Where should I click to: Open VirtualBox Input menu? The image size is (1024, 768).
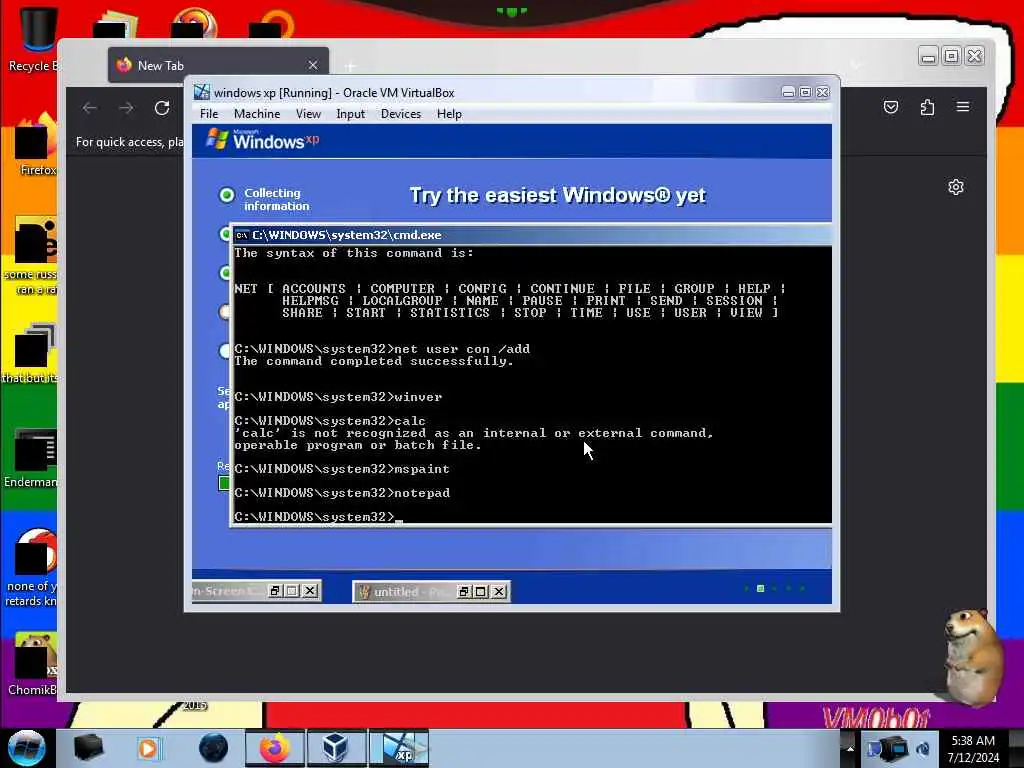(350, 114)
